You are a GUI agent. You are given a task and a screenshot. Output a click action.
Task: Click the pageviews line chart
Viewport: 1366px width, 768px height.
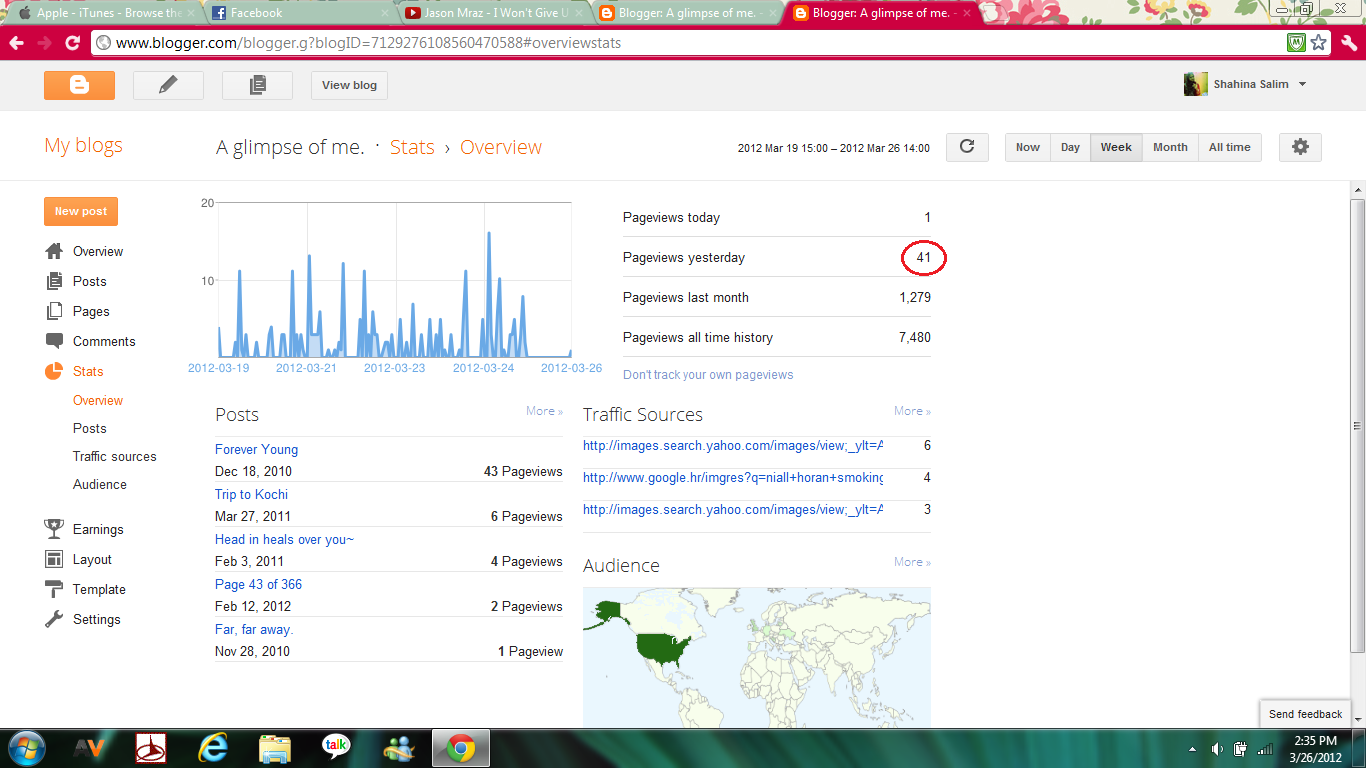tap(395, 280)
